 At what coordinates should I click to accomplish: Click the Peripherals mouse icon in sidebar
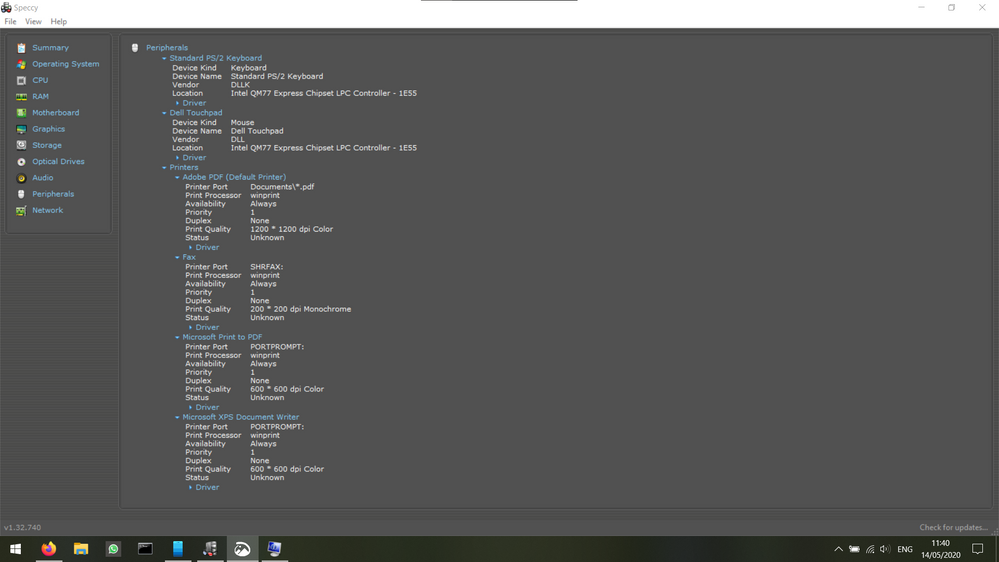[21, 194]
